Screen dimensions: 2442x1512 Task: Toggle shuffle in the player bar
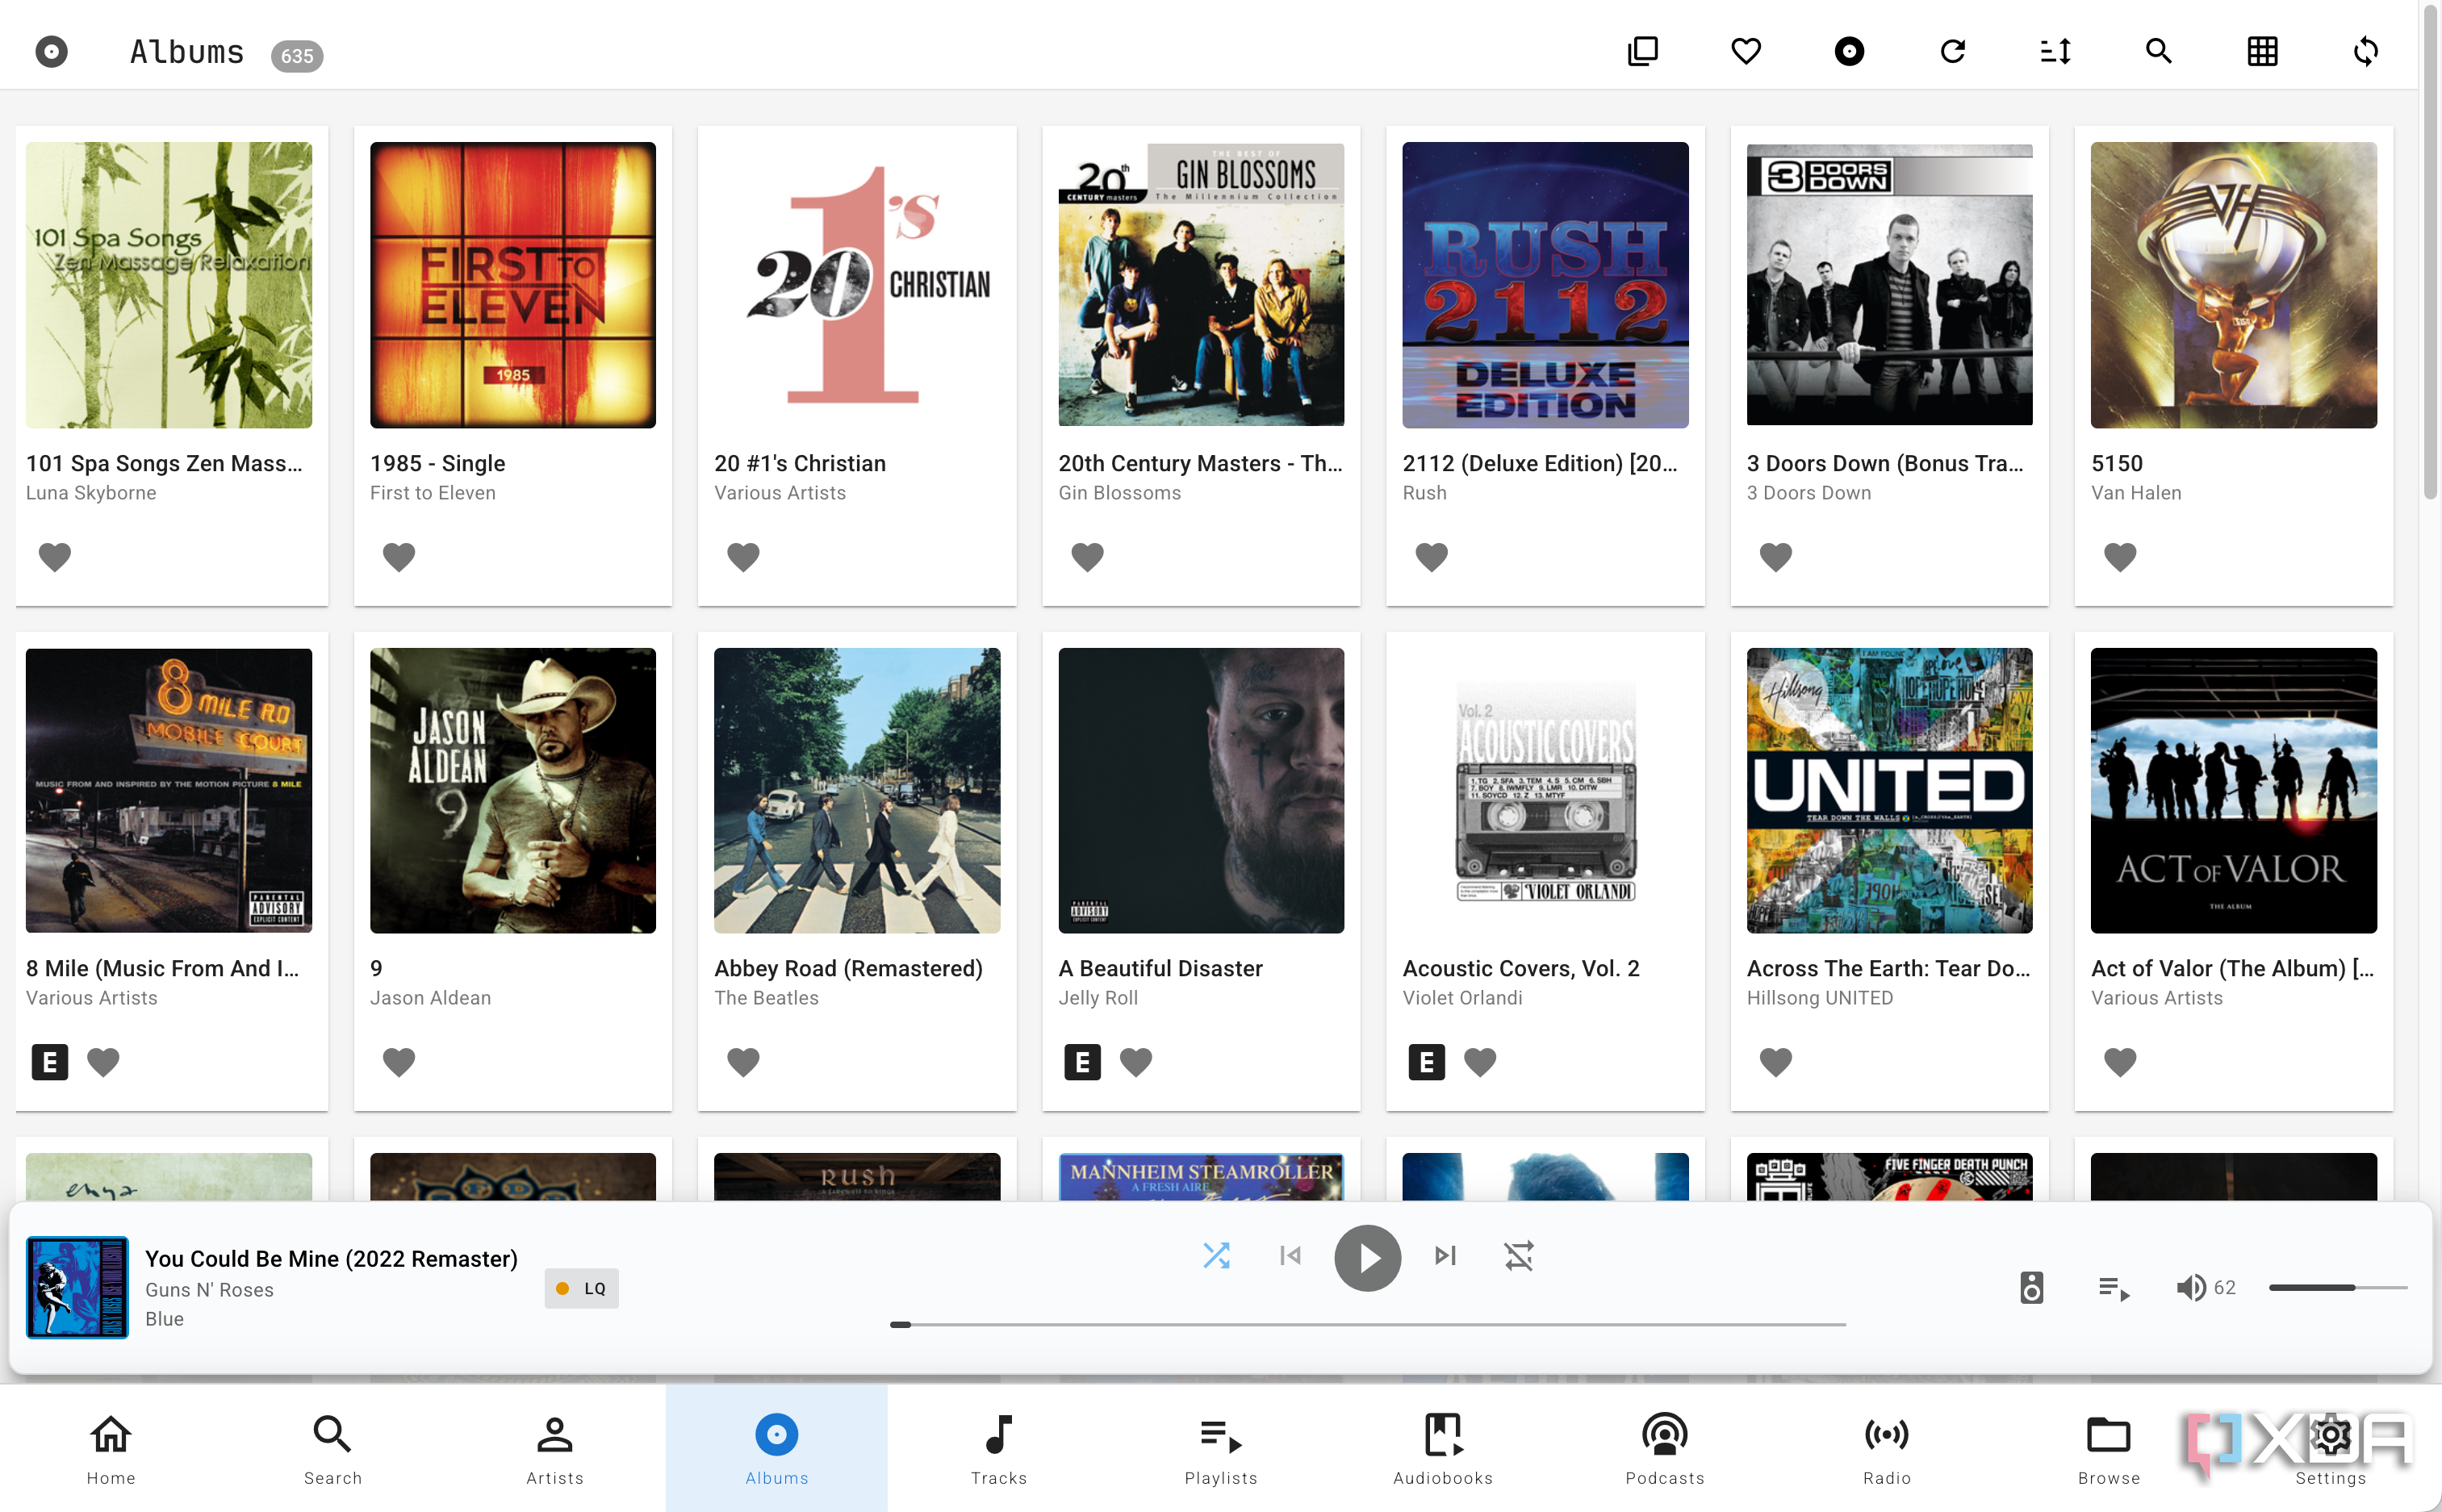click(x=1216, y=1256)
